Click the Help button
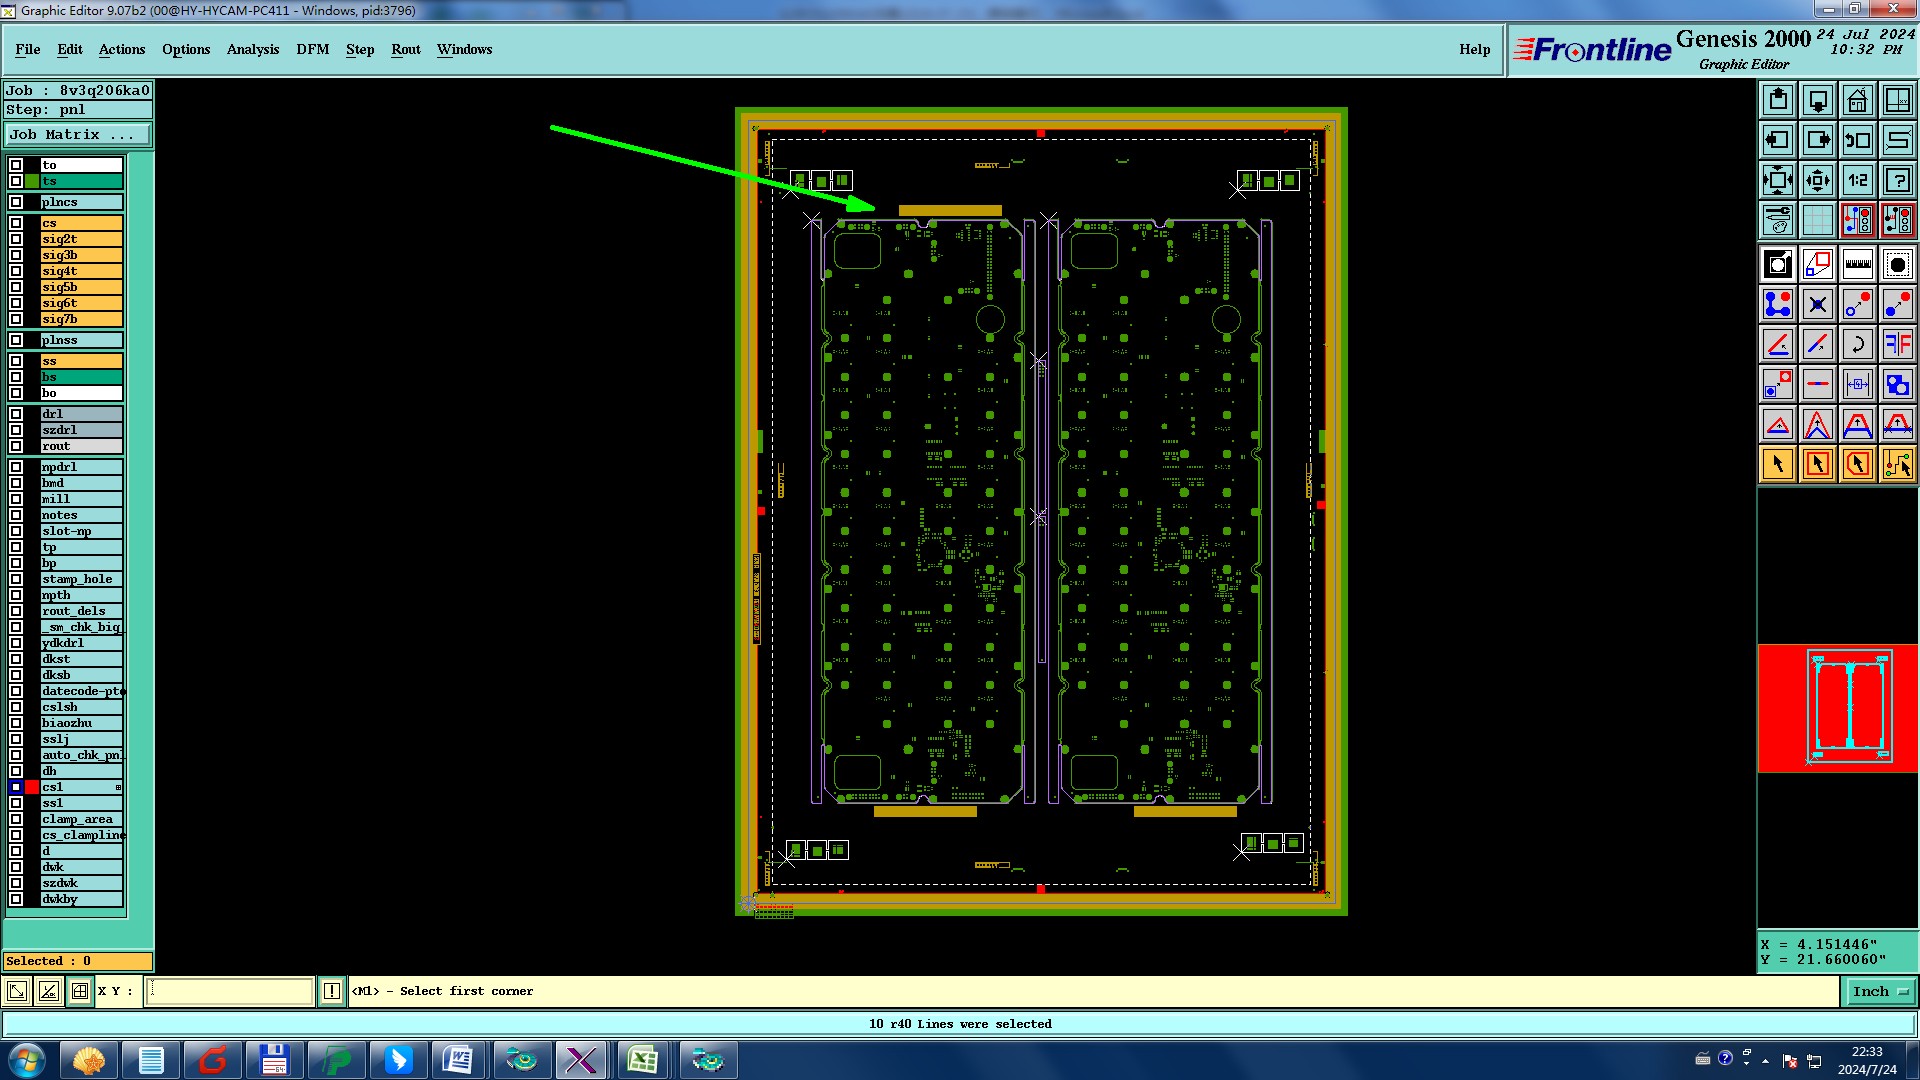Viewport: 1920px width, 1080px height. [x=1474, y=49]
